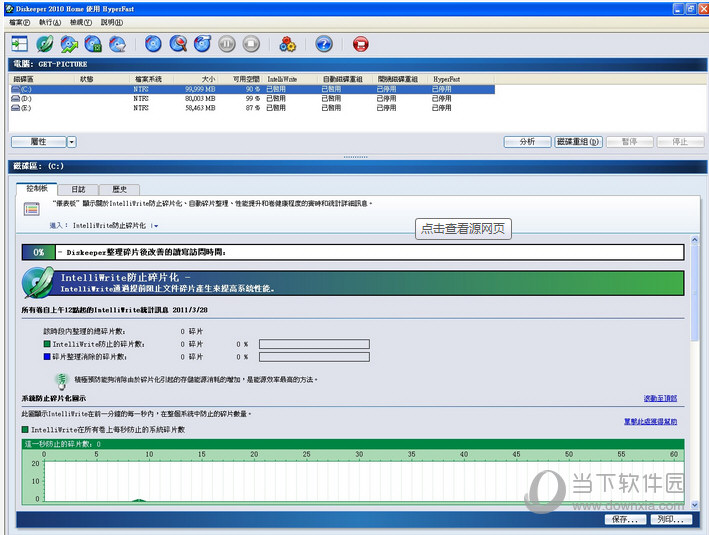Click the 屬性 button
This screenshot has height=535, width=709.
[38, 142]
